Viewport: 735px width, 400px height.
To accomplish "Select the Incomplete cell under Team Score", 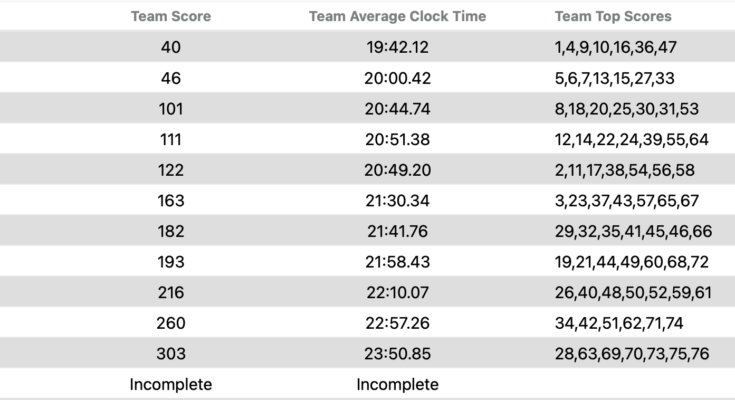I will [x=171, y=384].
